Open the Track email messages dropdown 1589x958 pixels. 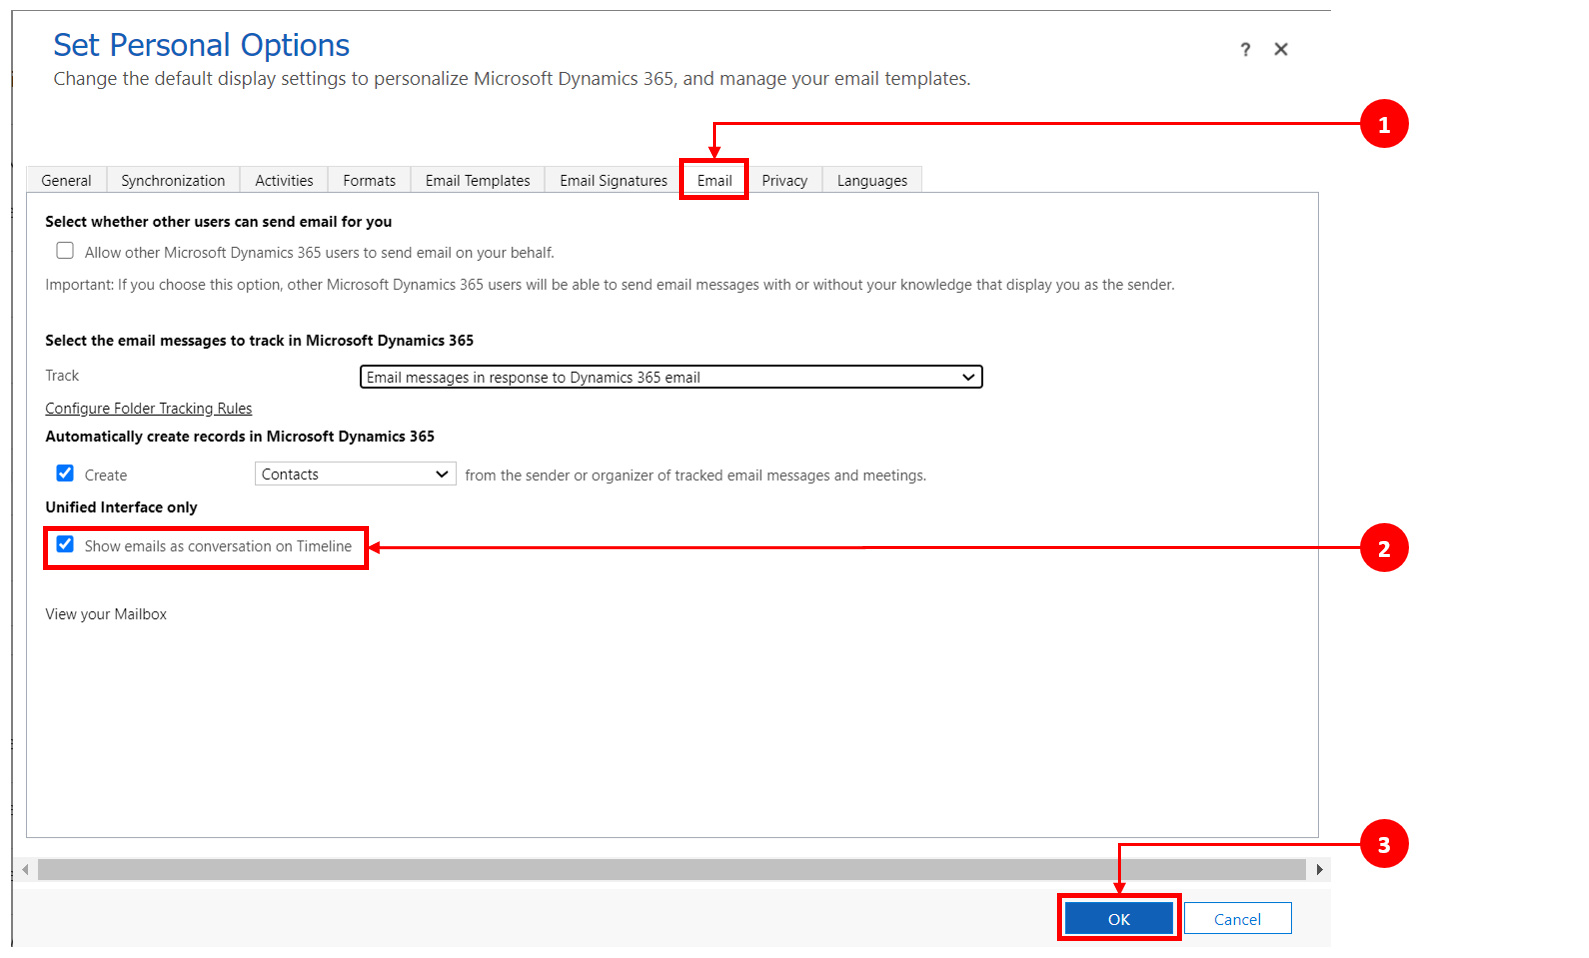tap(671, 377)
